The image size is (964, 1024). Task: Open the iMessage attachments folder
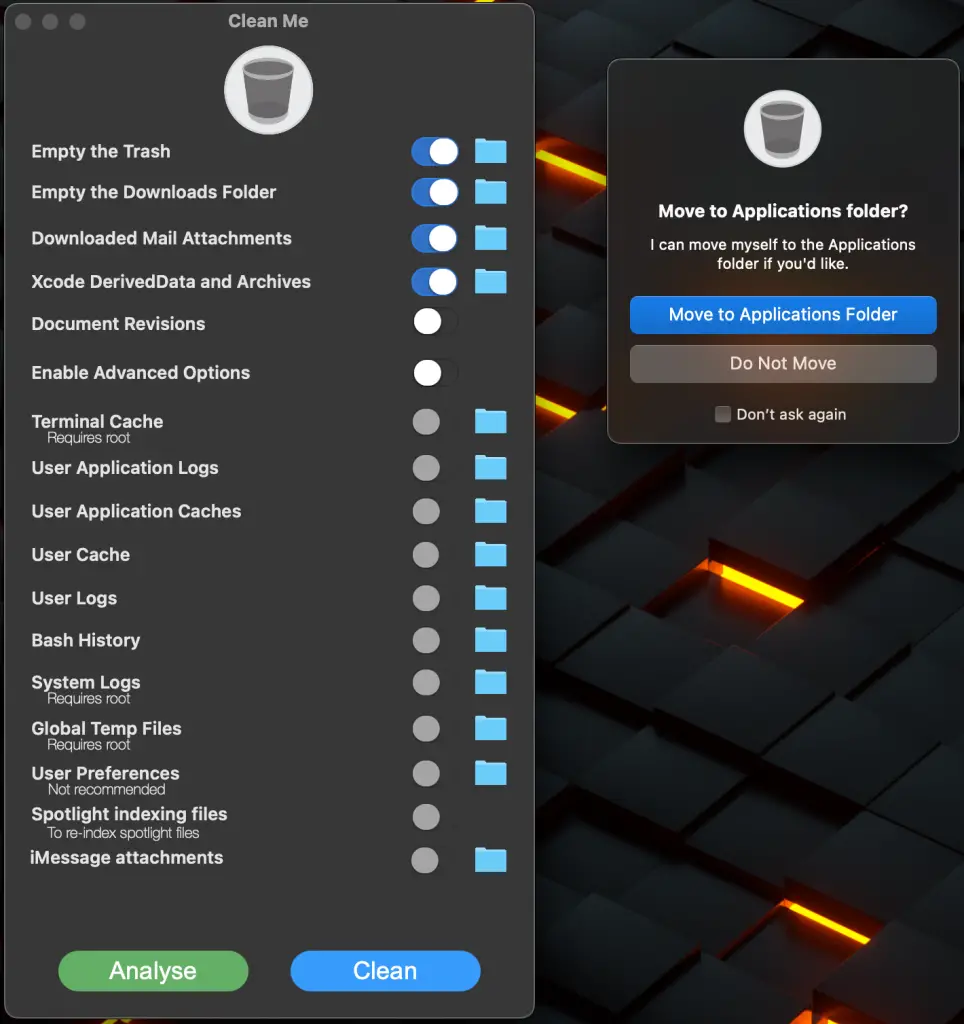click(x=490, y=860)
